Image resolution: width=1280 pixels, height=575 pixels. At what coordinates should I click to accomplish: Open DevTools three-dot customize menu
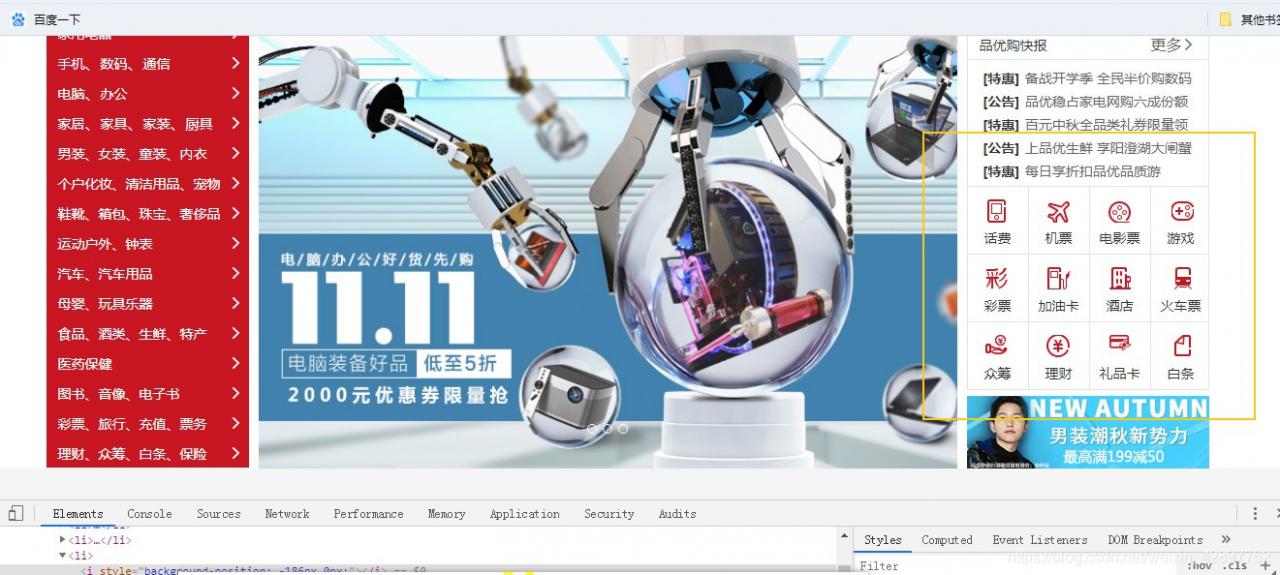tap(1256, 513)
